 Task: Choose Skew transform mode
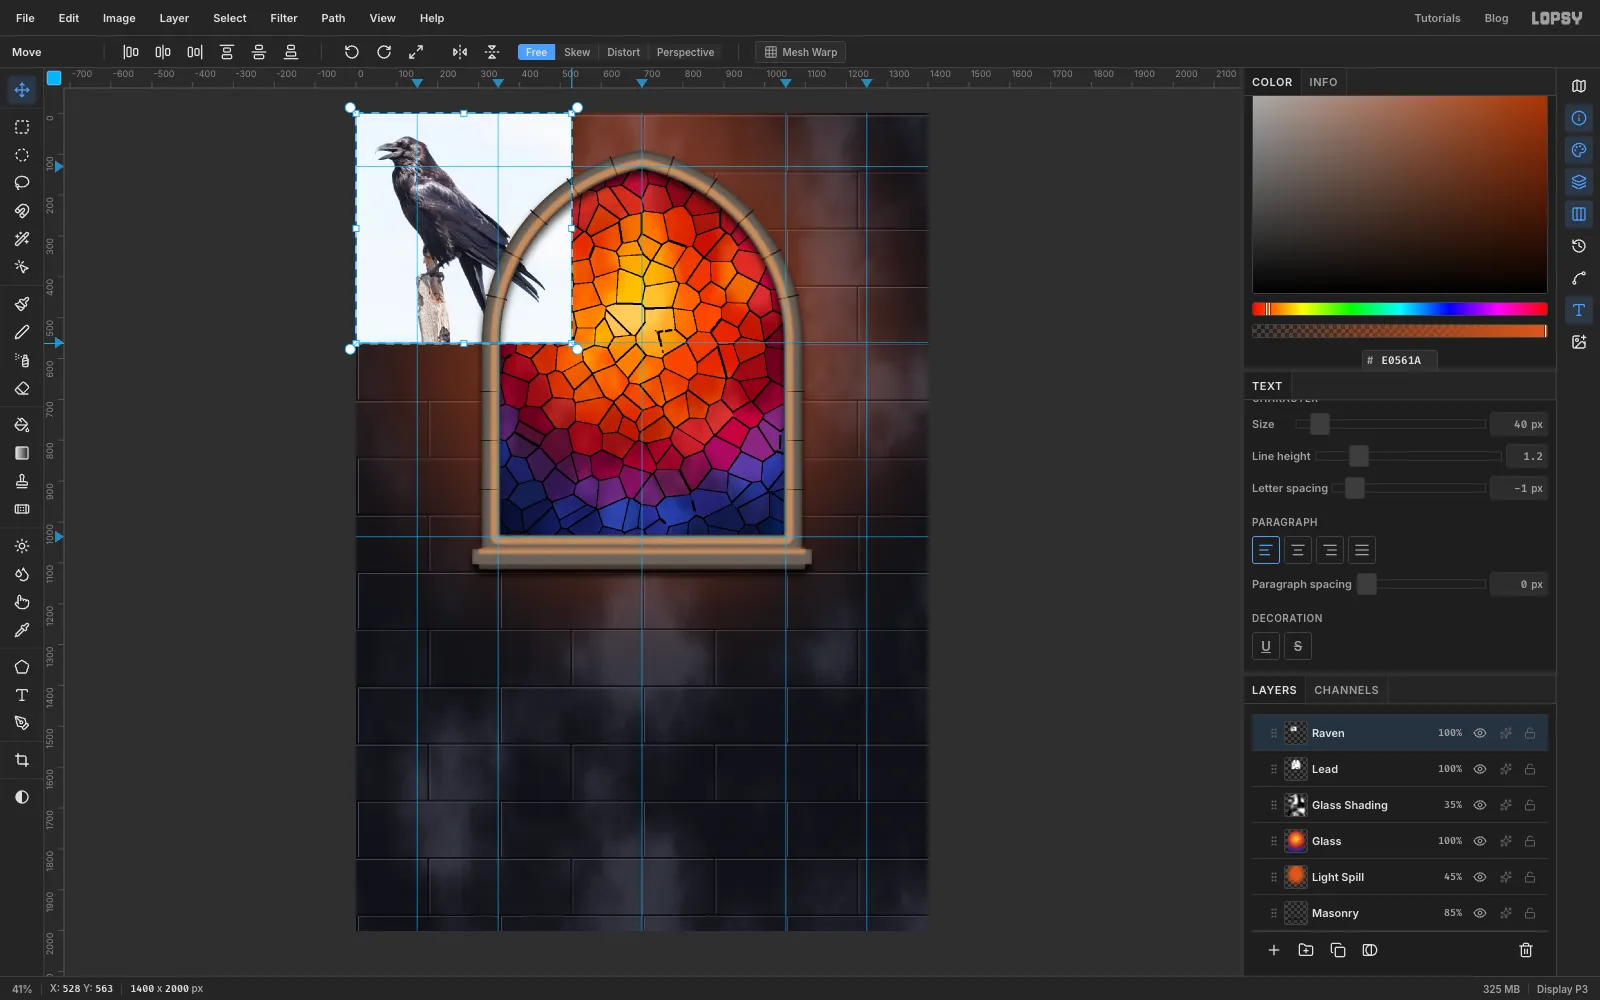tap(577, 52)
